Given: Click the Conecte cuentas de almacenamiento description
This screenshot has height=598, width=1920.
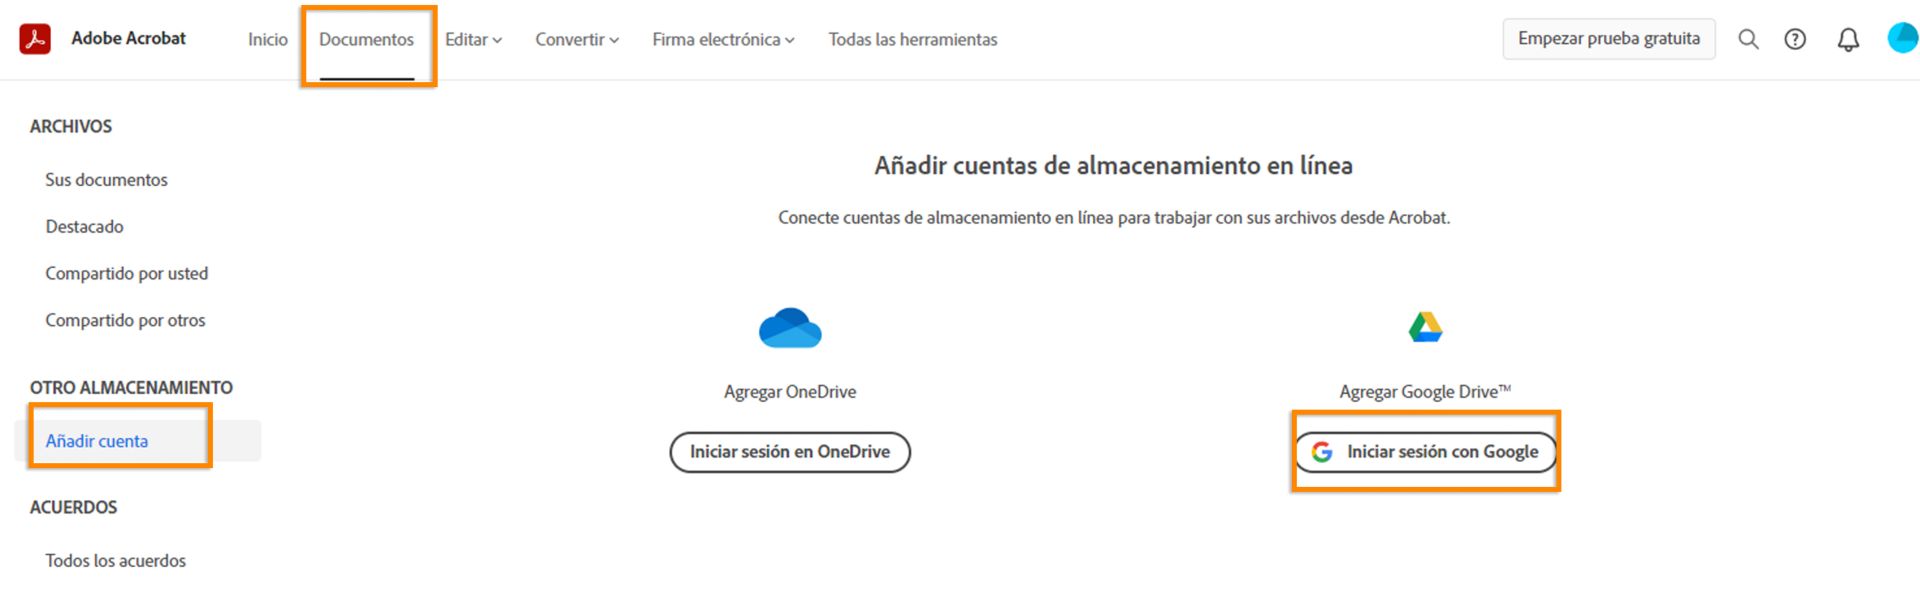Looking at the screenshot, I should 1114,218.
